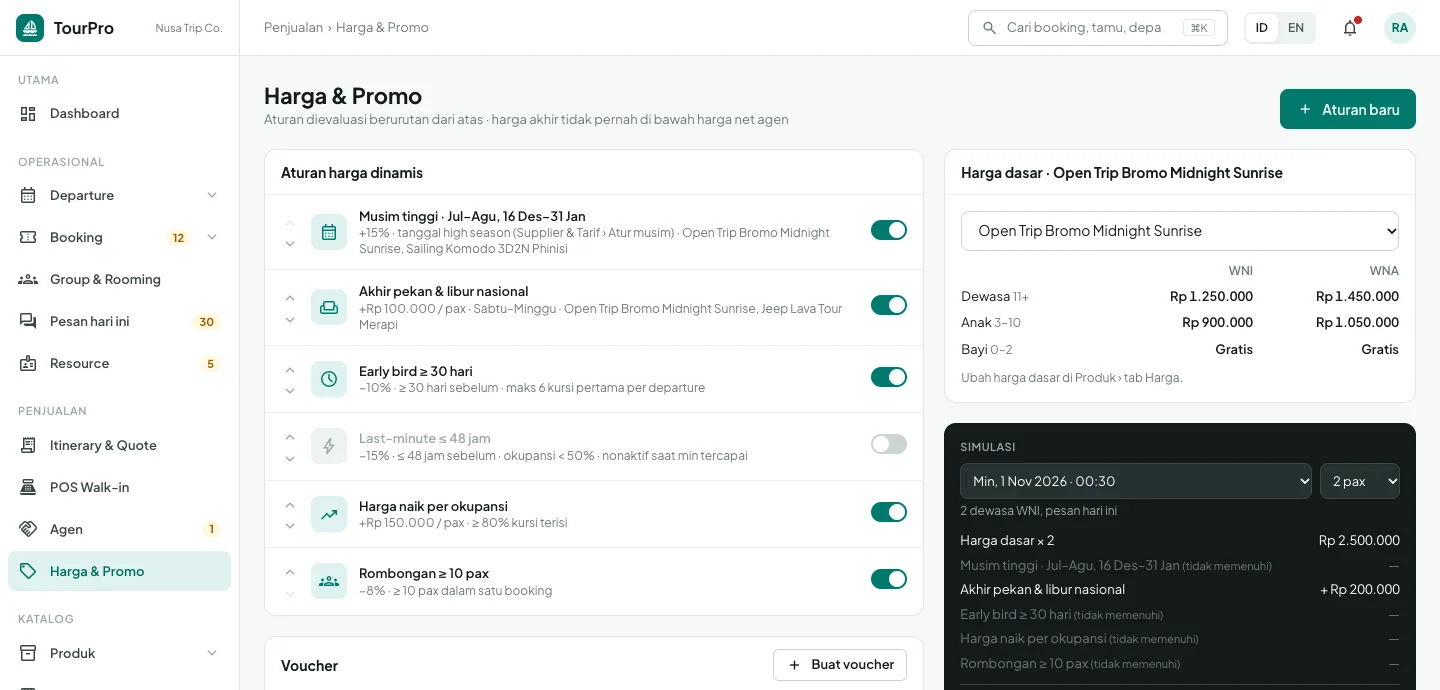Turn off Akhir pekan & libur nasional toggle
The height and width of the screenshot is (690, 1440).
pos(889,305)
